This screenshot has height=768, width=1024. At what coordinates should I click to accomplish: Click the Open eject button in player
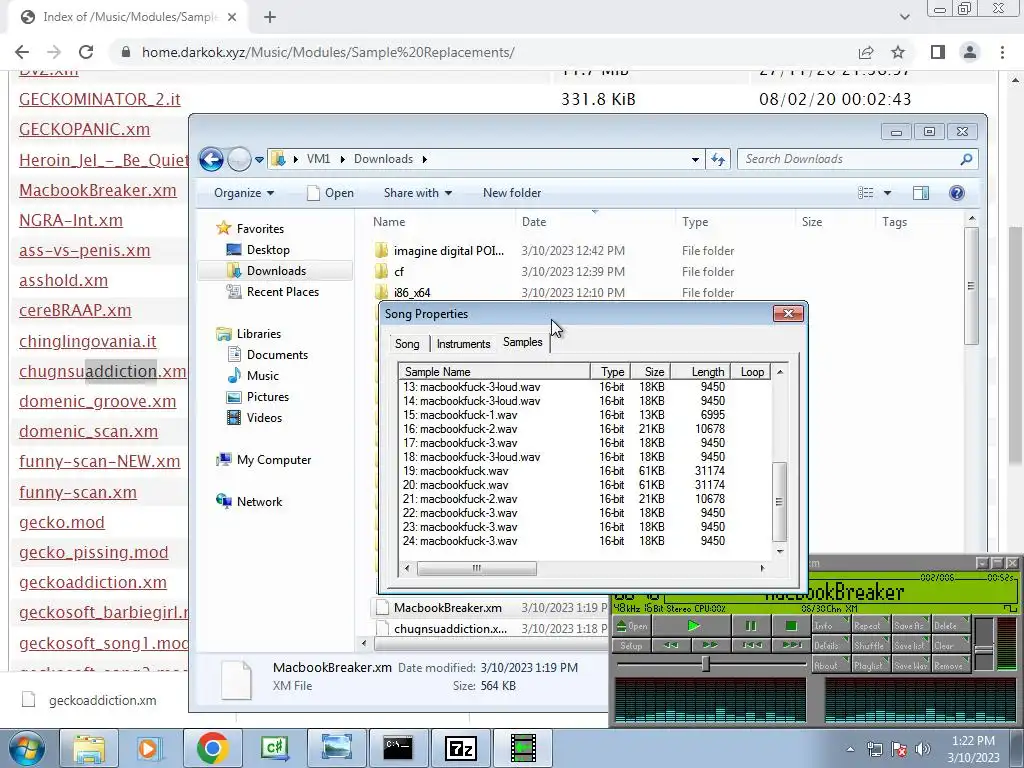(632, 626)
